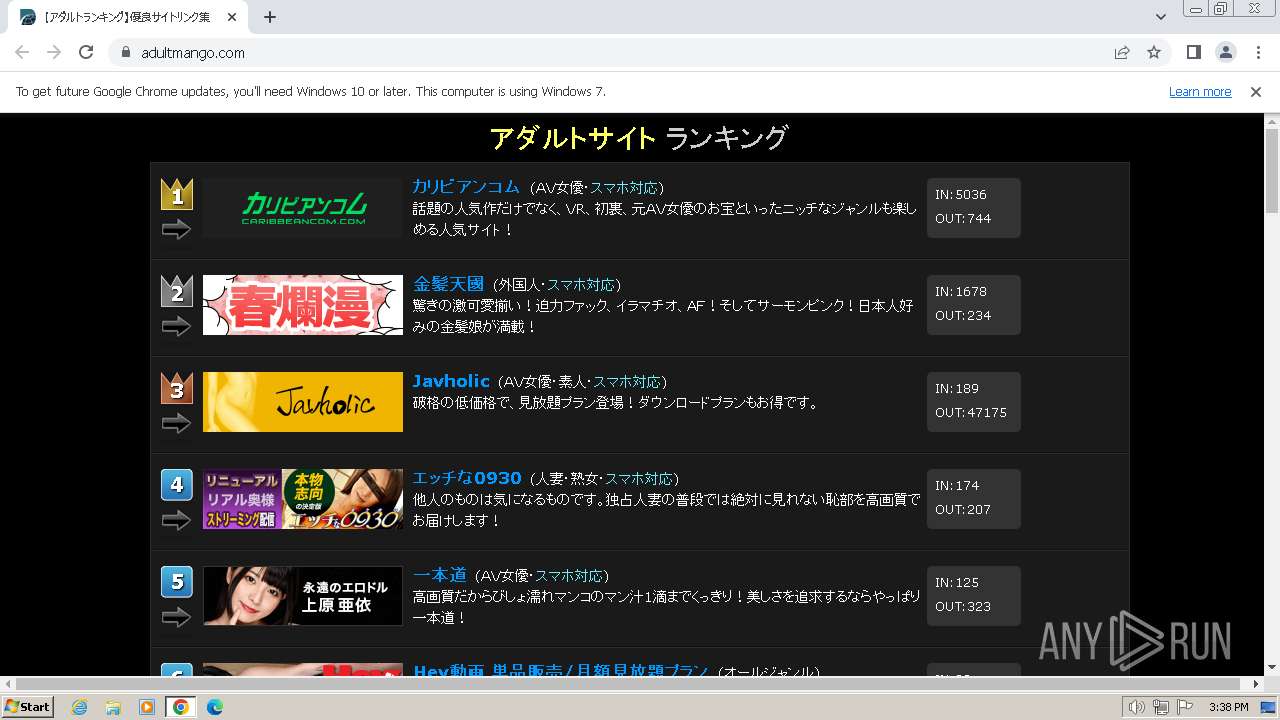This screenshot has width=1280, height=720.
Task: Click the system tray volume icon
Action: pyautogui.click(x=1137, y=707)
